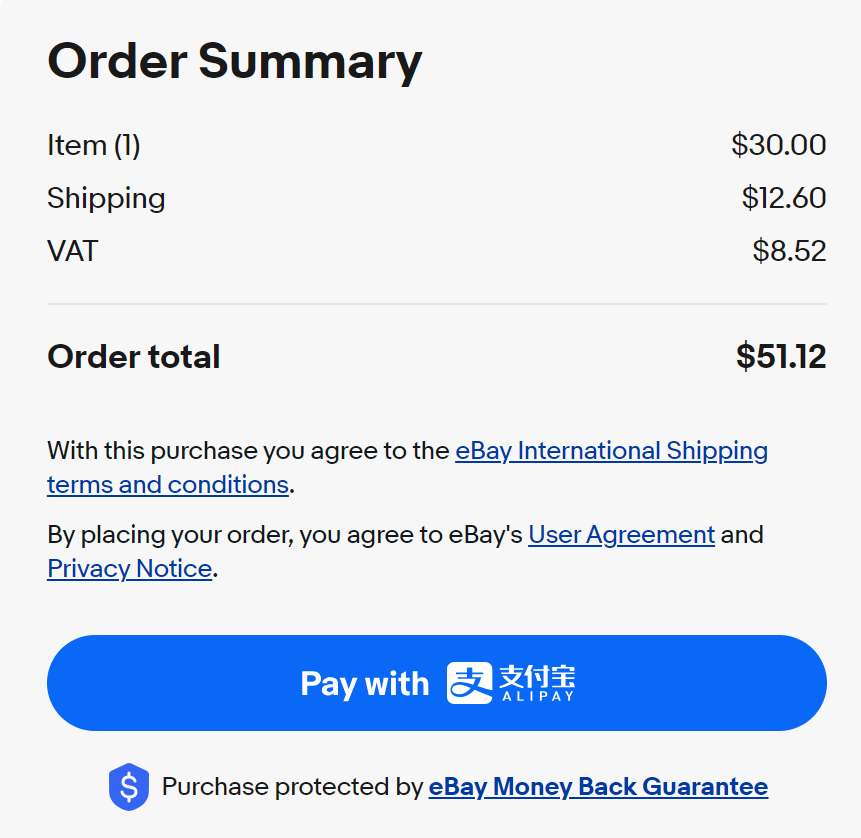Image resolution: width=861 pixels, height=838 pixels.
Task: Select the $8.52 VAT amount
Action: coord(789,250)
